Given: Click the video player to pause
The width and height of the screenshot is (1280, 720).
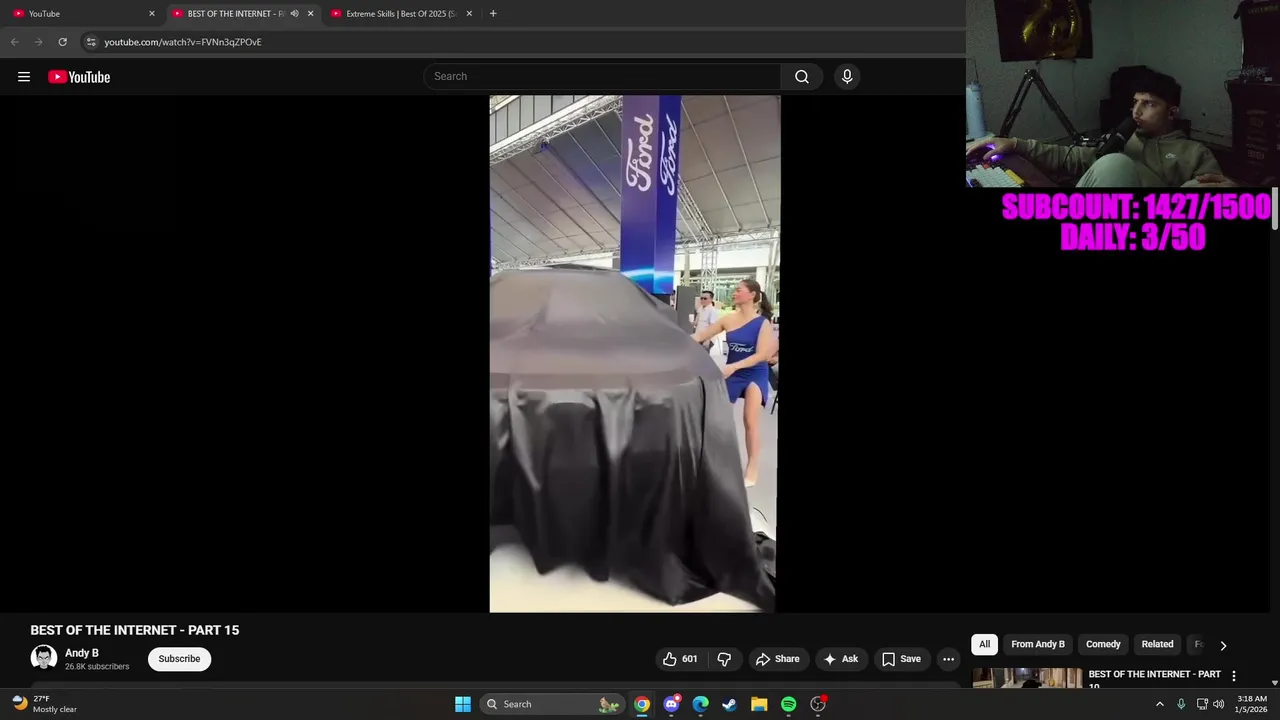Looking at the screenshot, I should pos(633,354).
